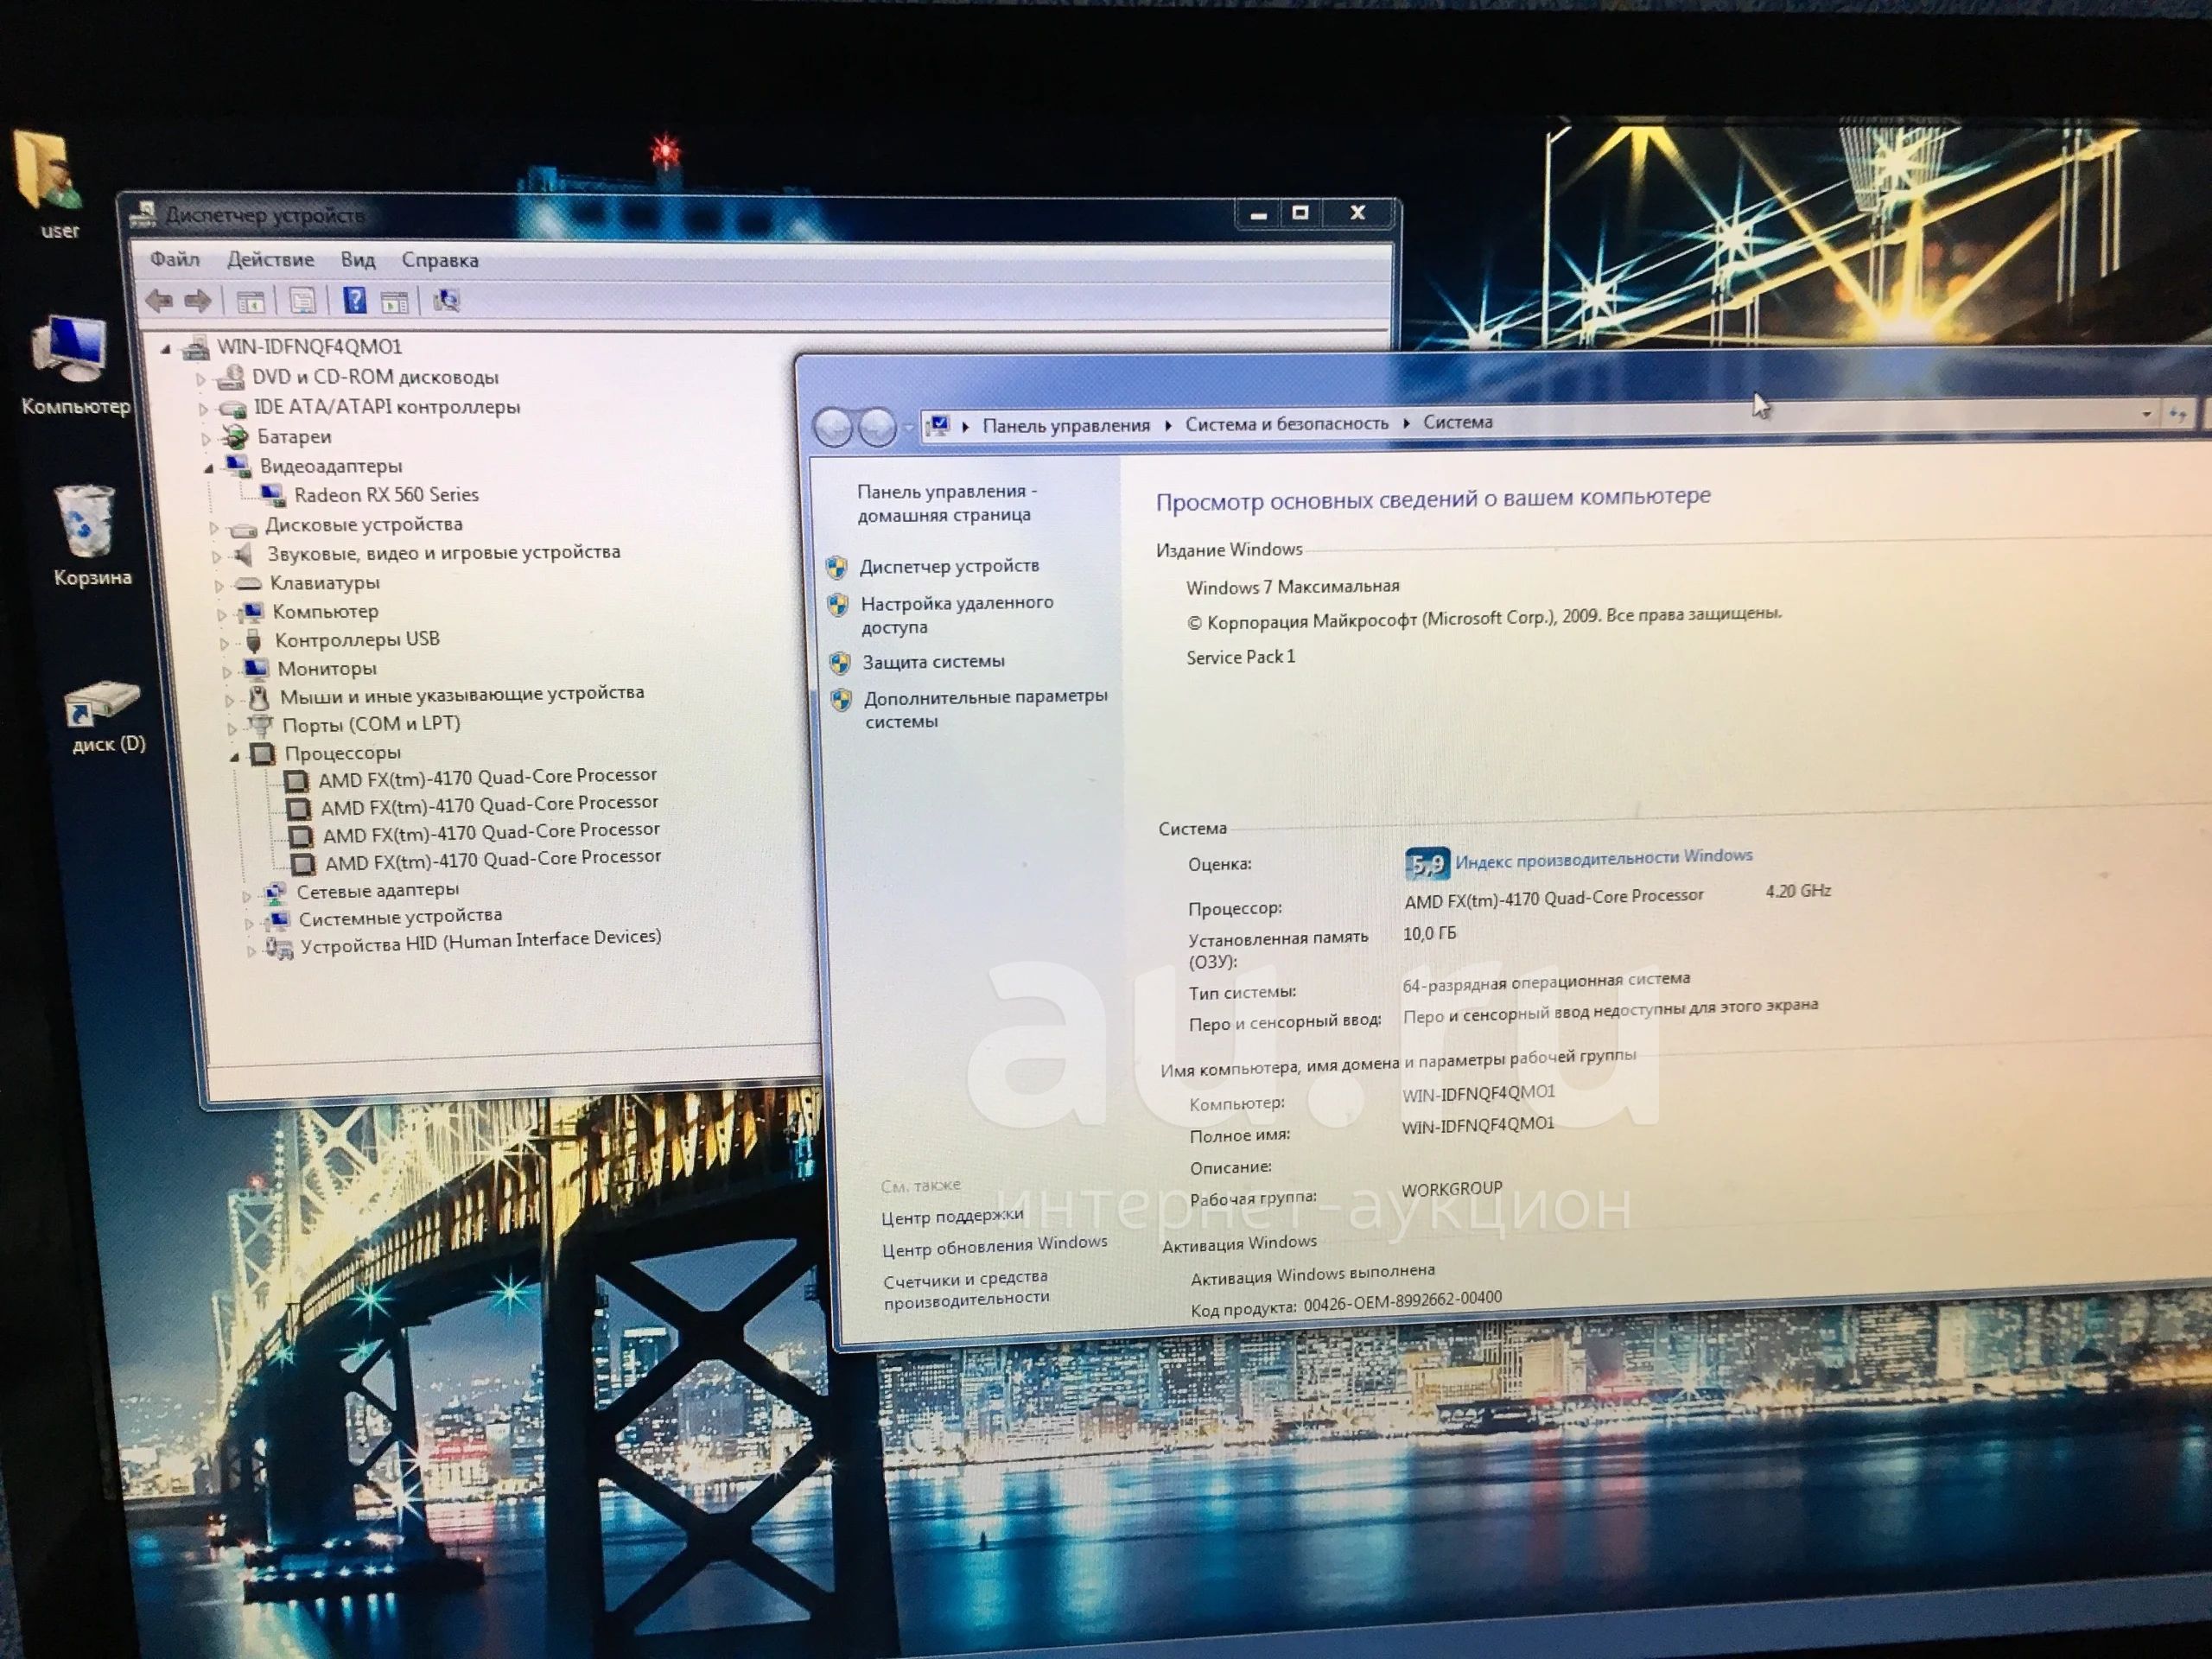
Task: Click the refresh icon in System address bar
Action: click(2177, 414)
